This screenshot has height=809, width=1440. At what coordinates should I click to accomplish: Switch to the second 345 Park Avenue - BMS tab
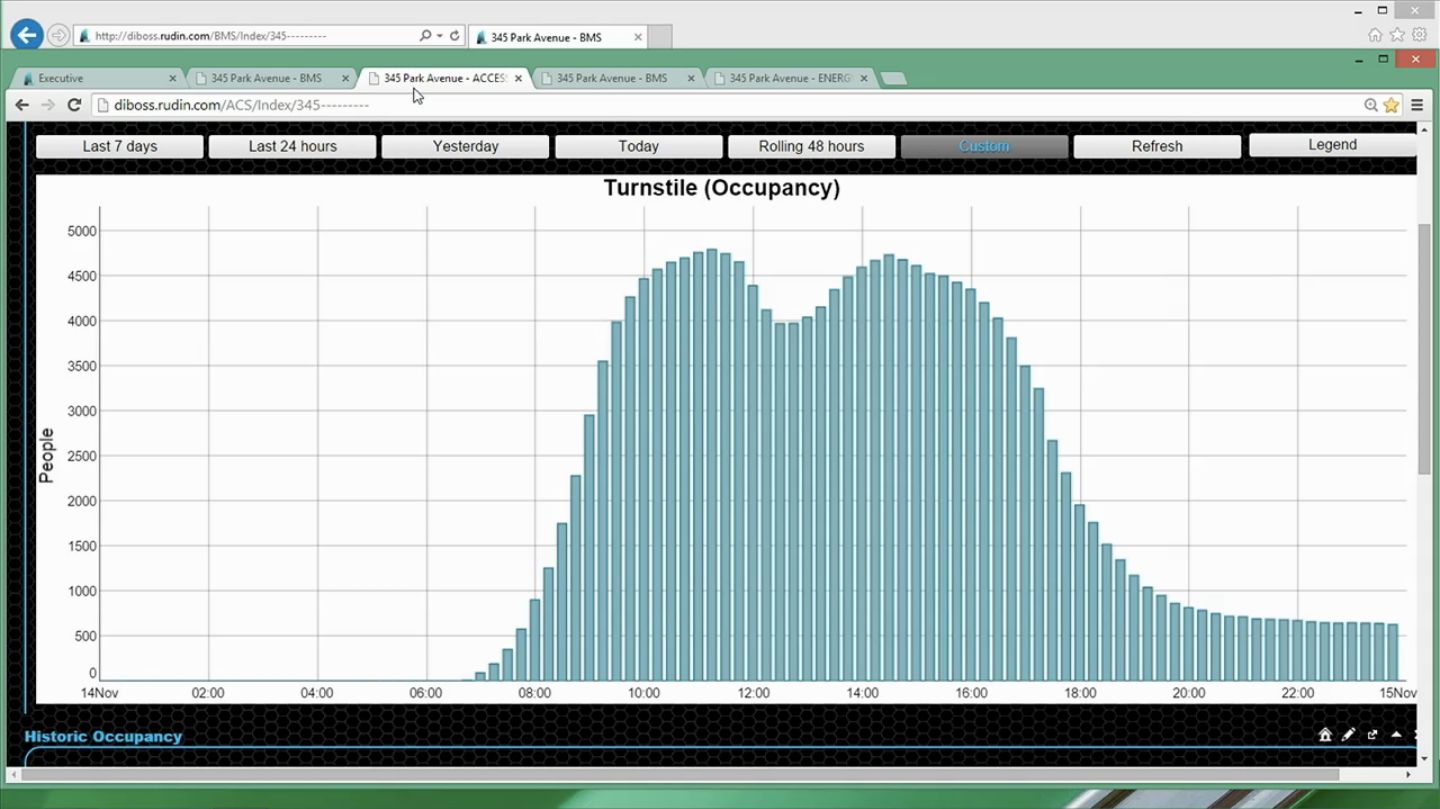coord(617,78)
